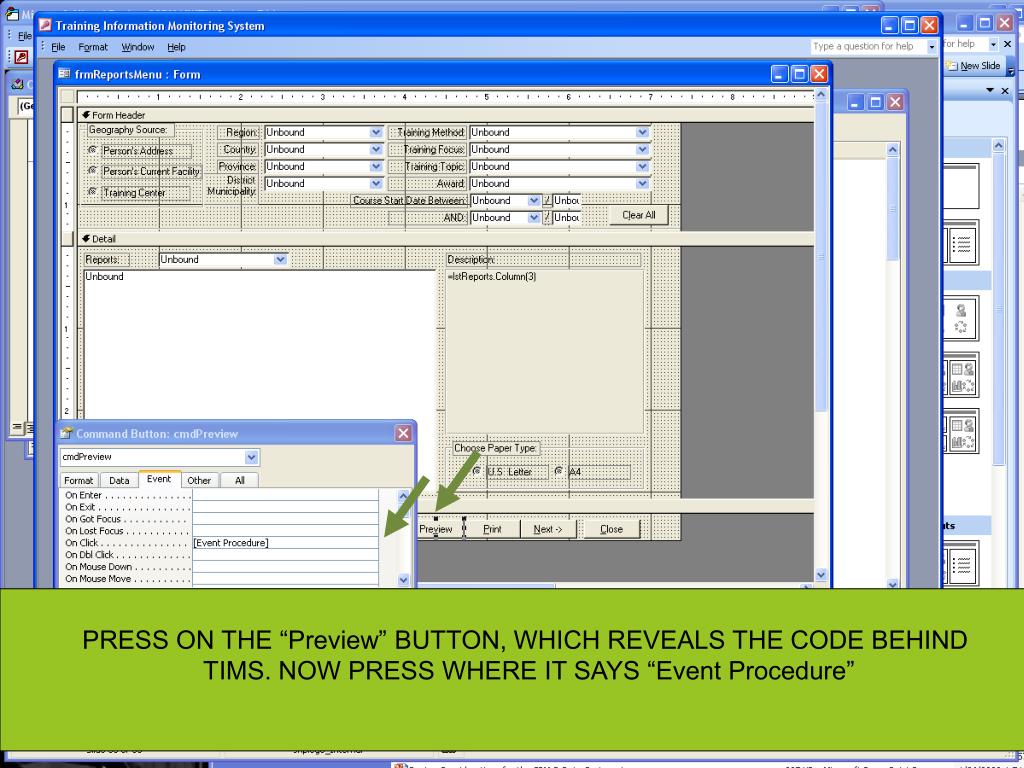The height and width of the screenshot is (768, 1024).
Task: Click the Form Header section bar
Action: click(446, 115)
